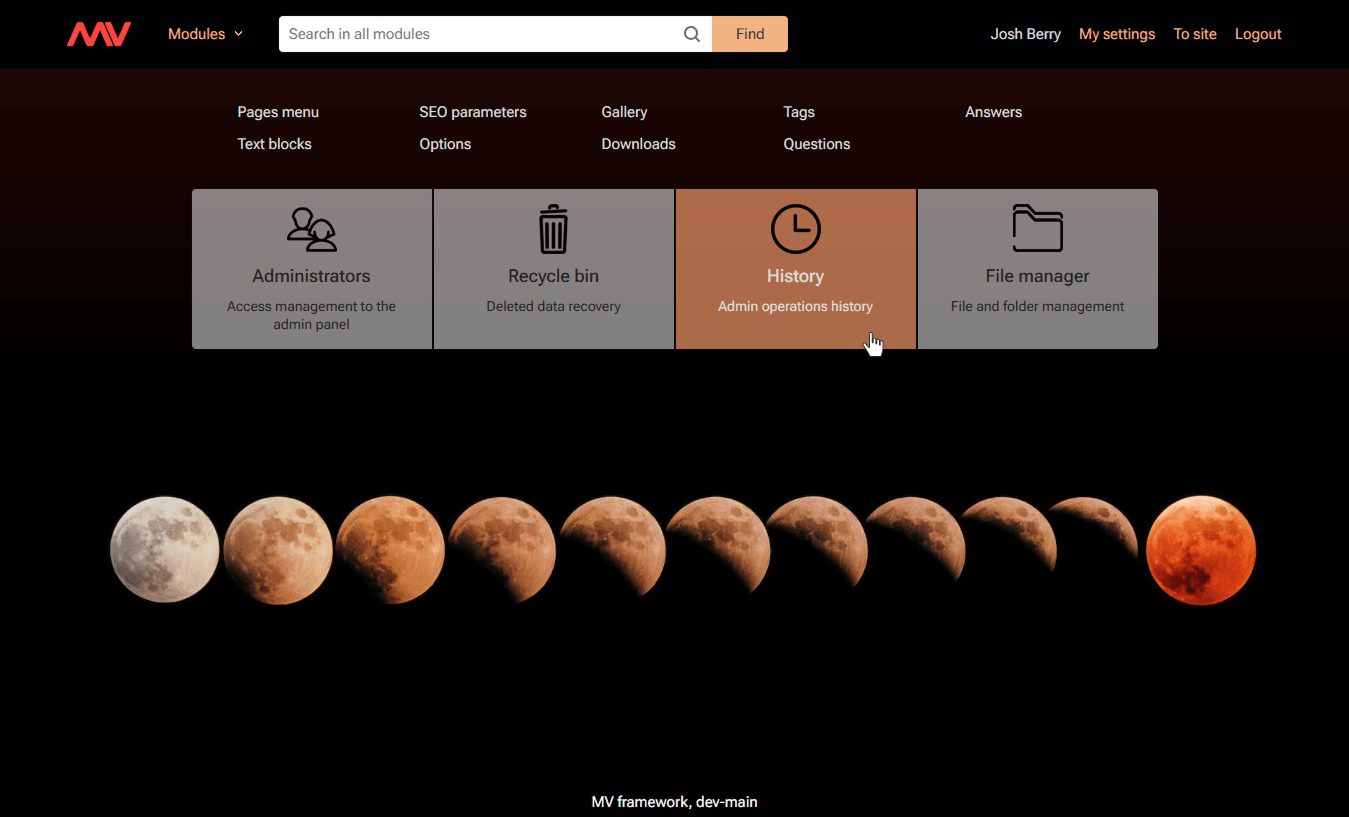Viewport: 1349px width, 817px height.
Task: Click the magnifying glass search icon
Action: (691, 34)
